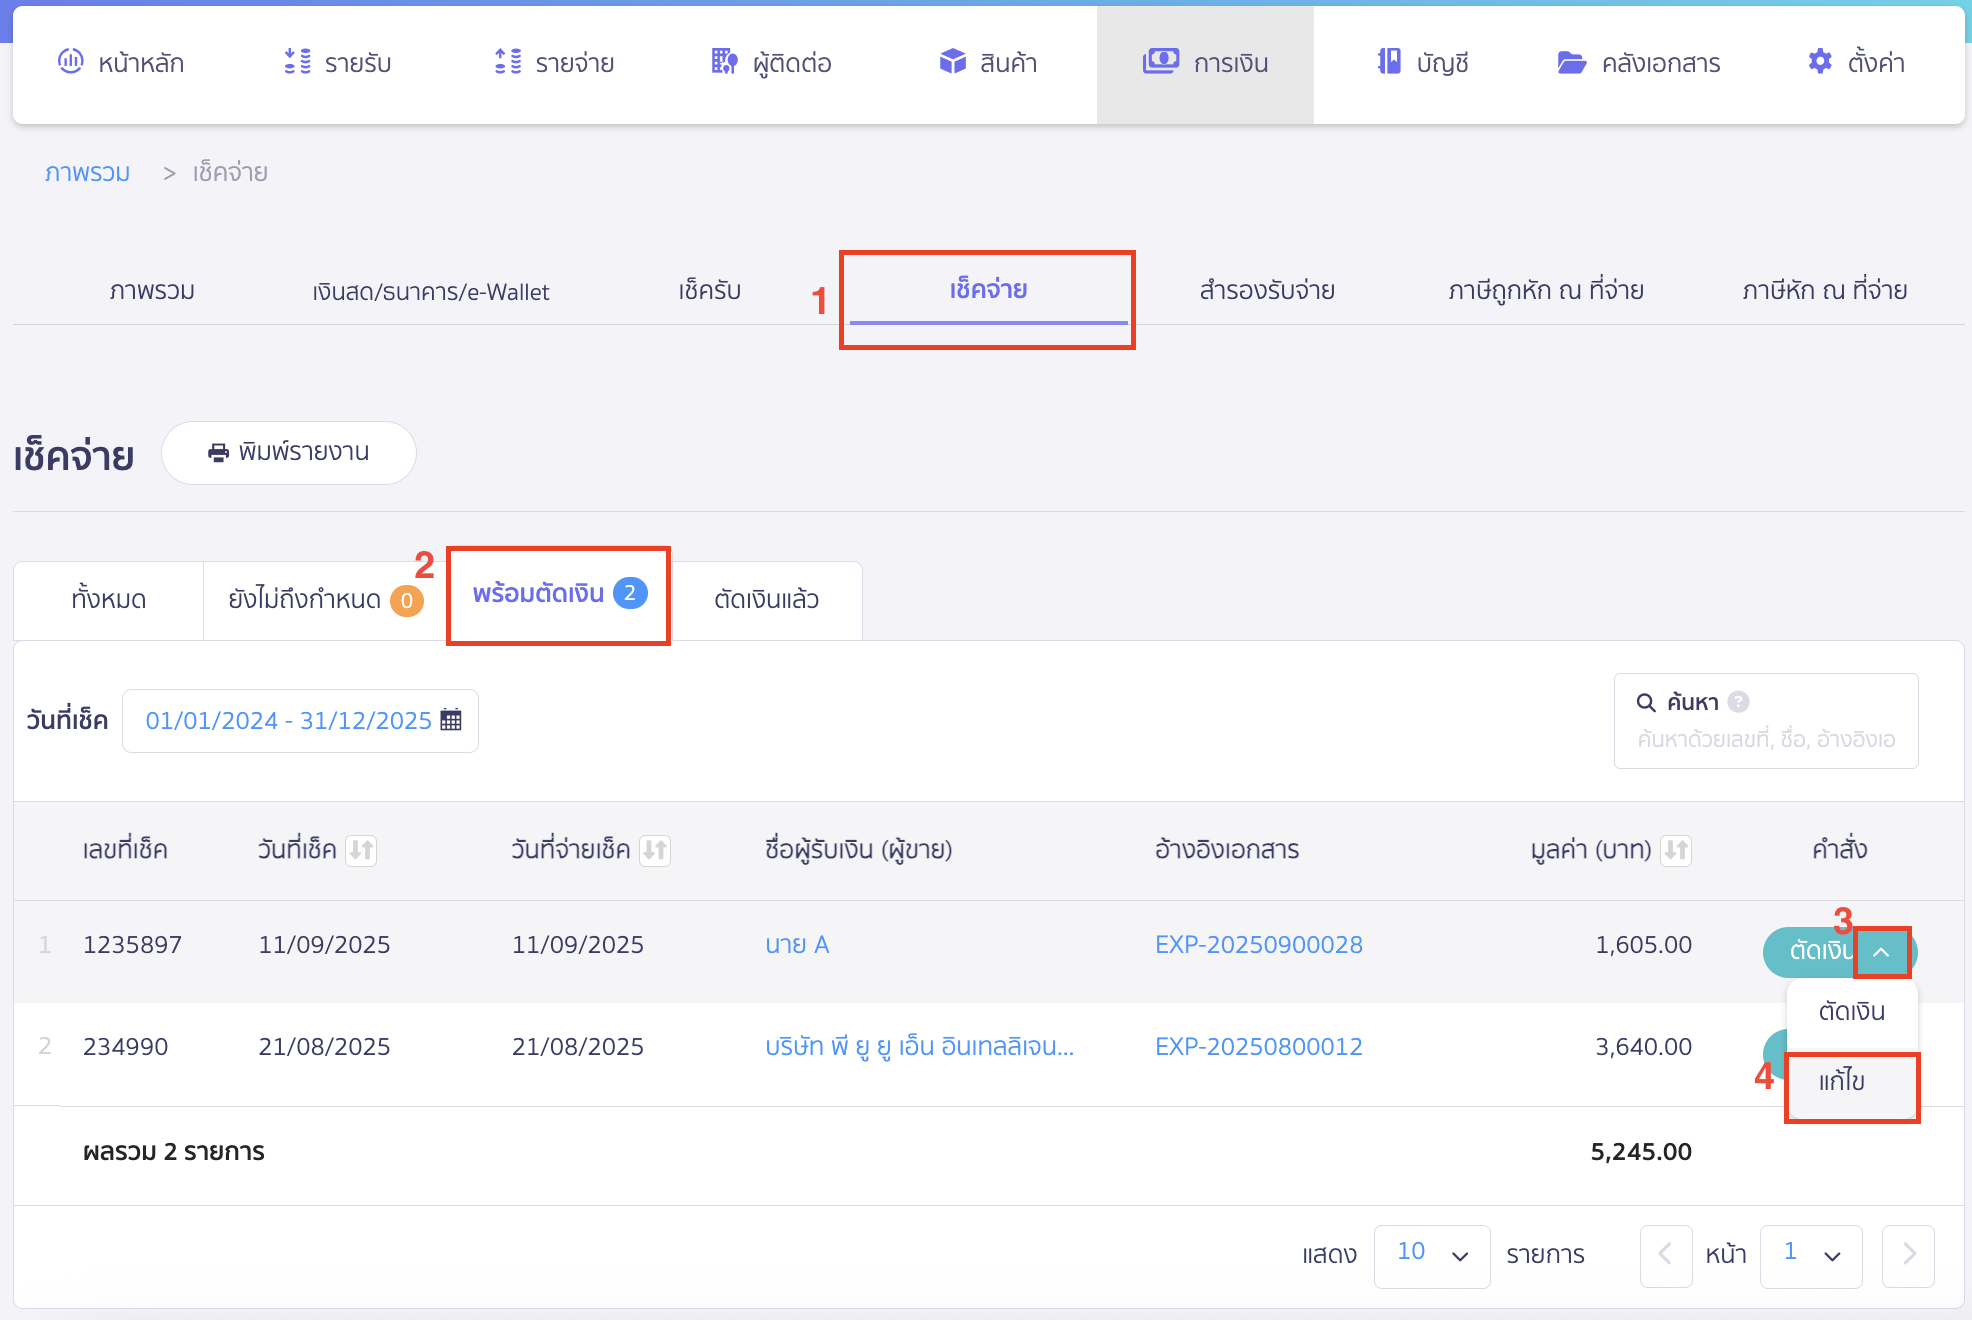This screenshot has height=1320, width=1972.
Task: Show the ยังไม่ถึงกำหนด filter tab
Action: [x=325, y=600]
